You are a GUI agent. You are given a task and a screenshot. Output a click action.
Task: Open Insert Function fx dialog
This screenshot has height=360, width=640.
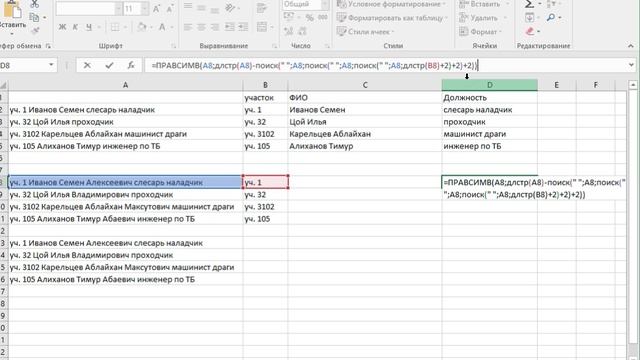[x=131, y=65]
